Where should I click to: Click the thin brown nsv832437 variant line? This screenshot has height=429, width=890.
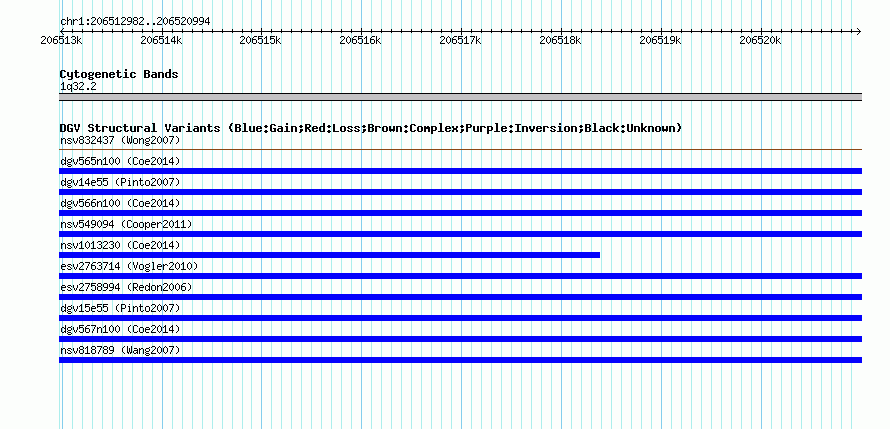(460, 150)
